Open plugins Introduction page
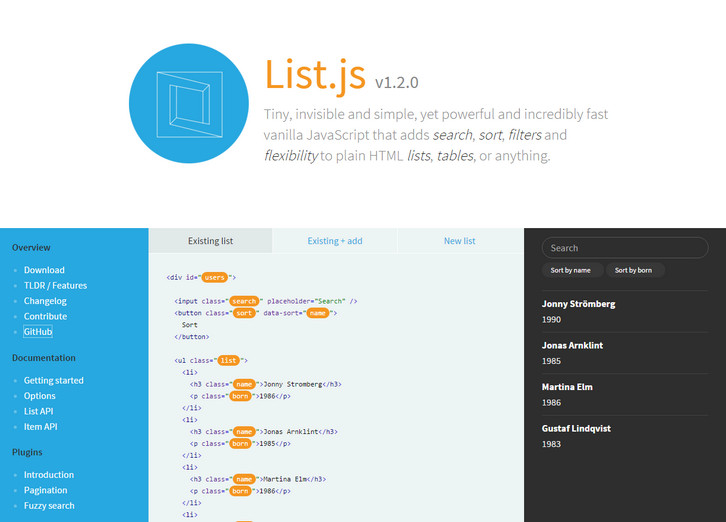Screen dimensions: 726x522 click(x=49, y=475)
